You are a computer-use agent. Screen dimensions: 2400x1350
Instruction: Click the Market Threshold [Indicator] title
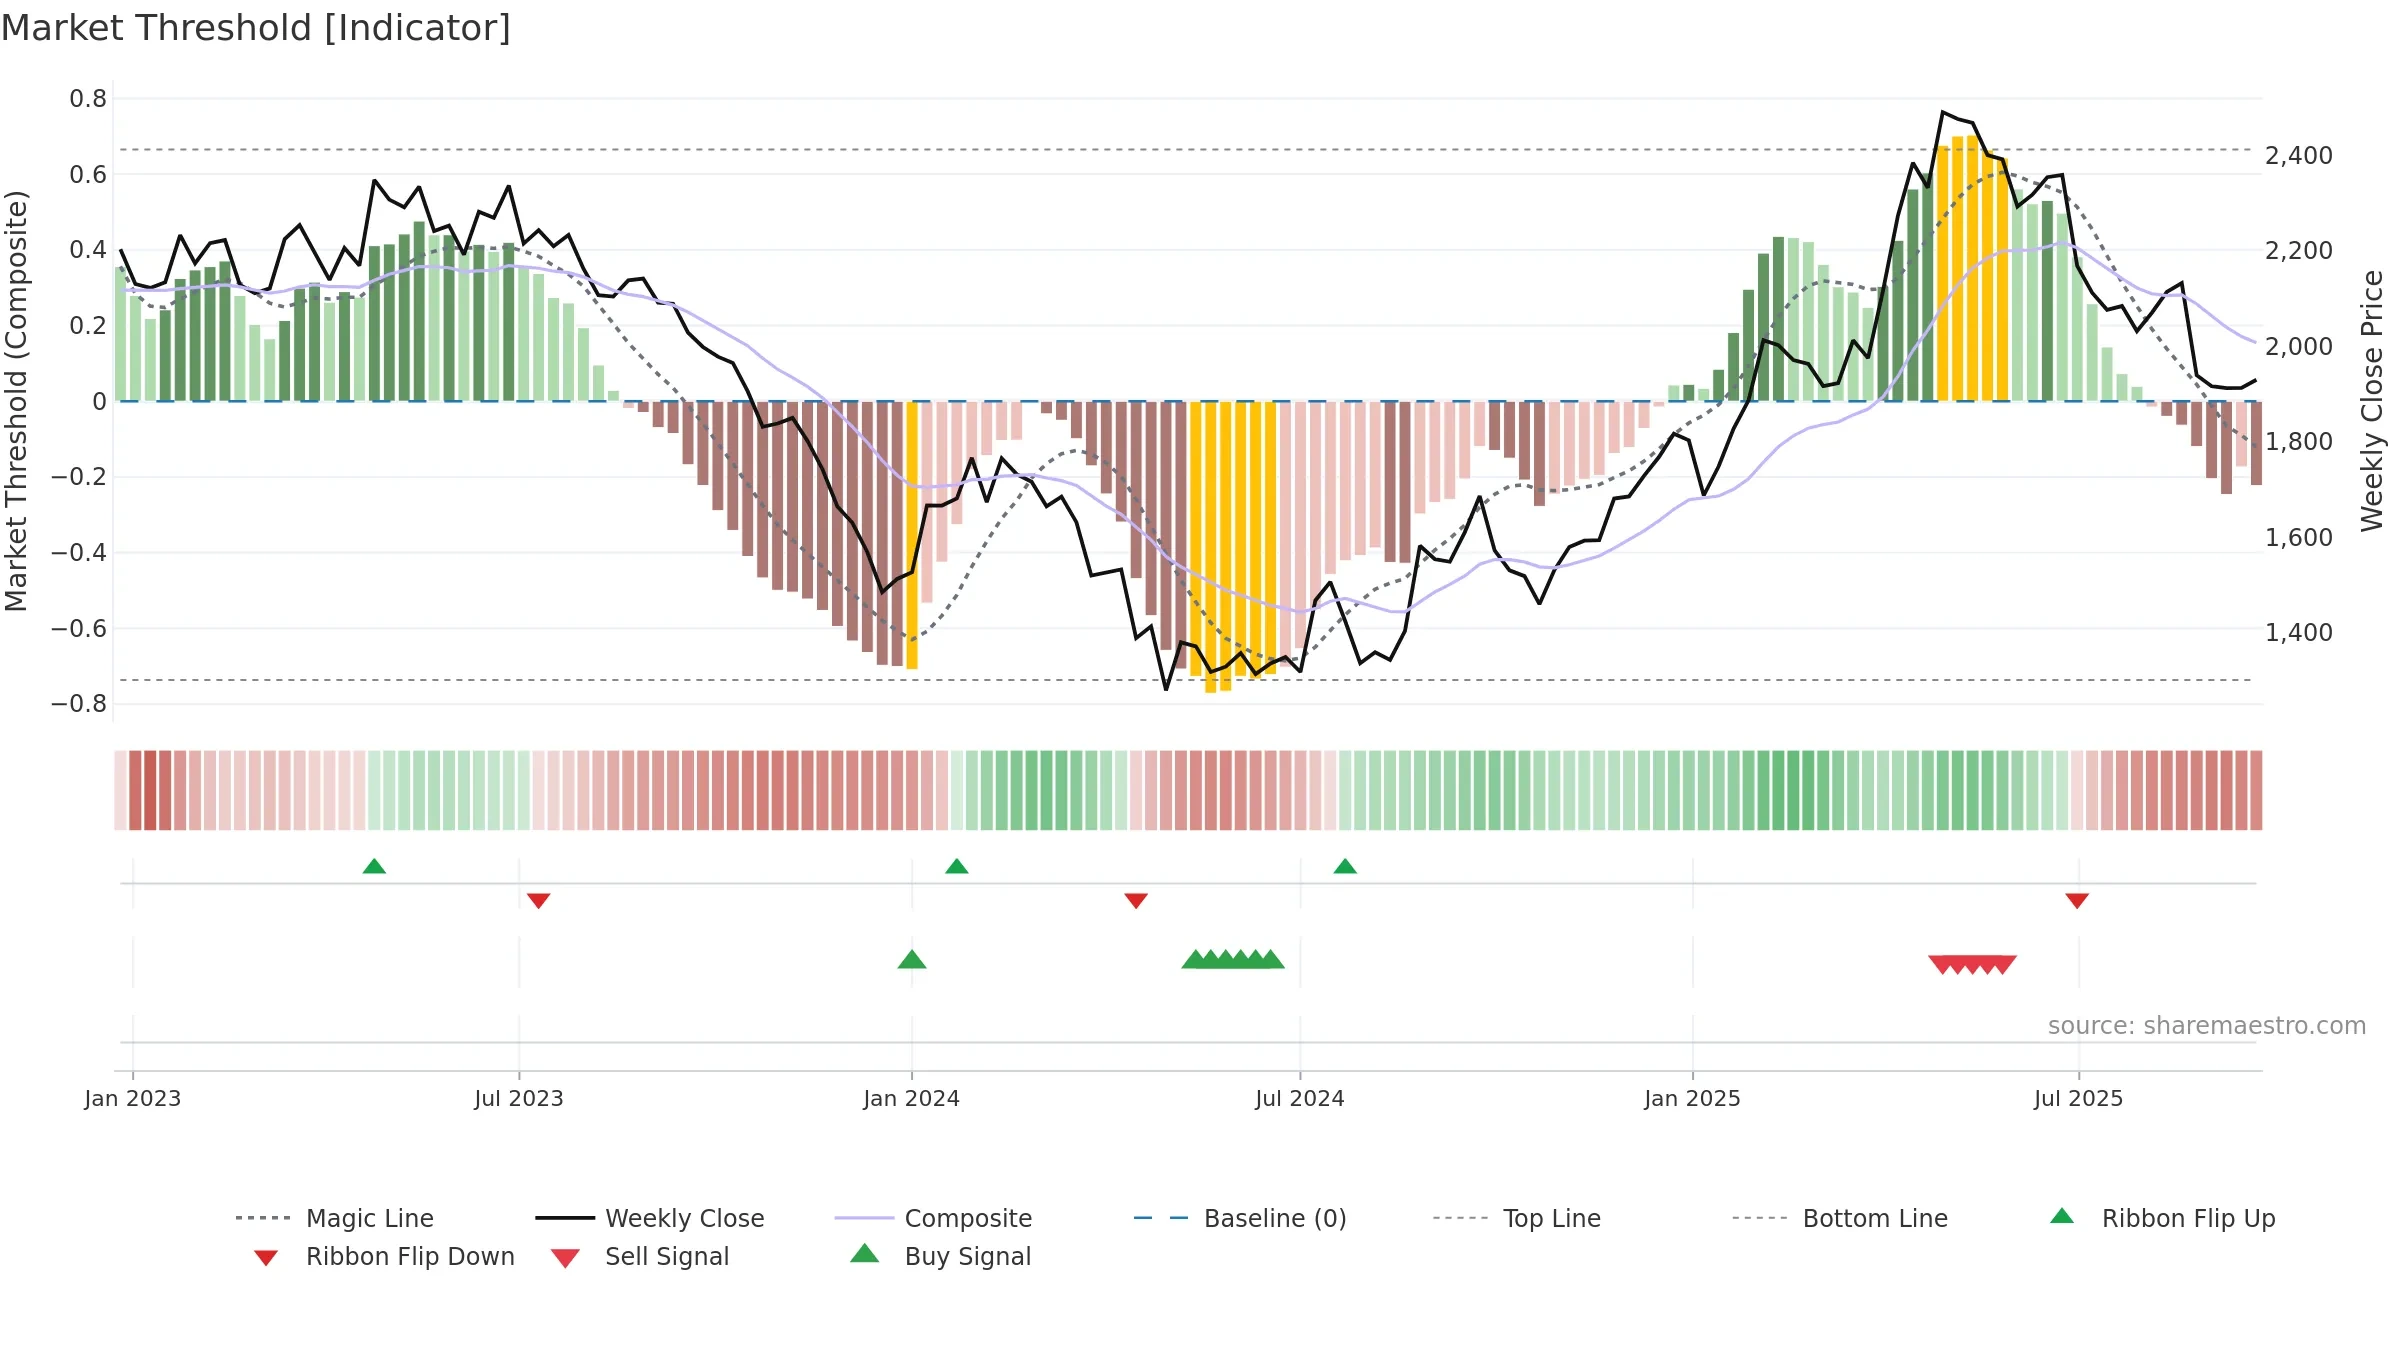(x=256, y=28)
